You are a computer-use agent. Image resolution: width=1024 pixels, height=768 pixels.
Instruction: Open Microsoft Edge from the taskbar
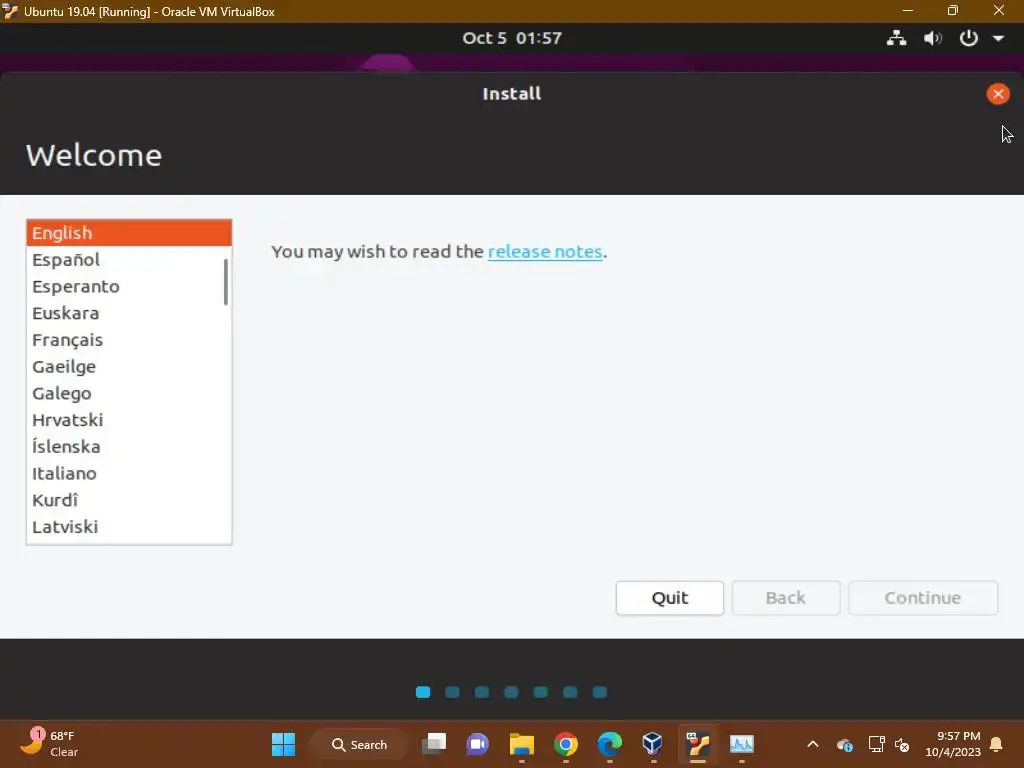(x=609, y=744)
